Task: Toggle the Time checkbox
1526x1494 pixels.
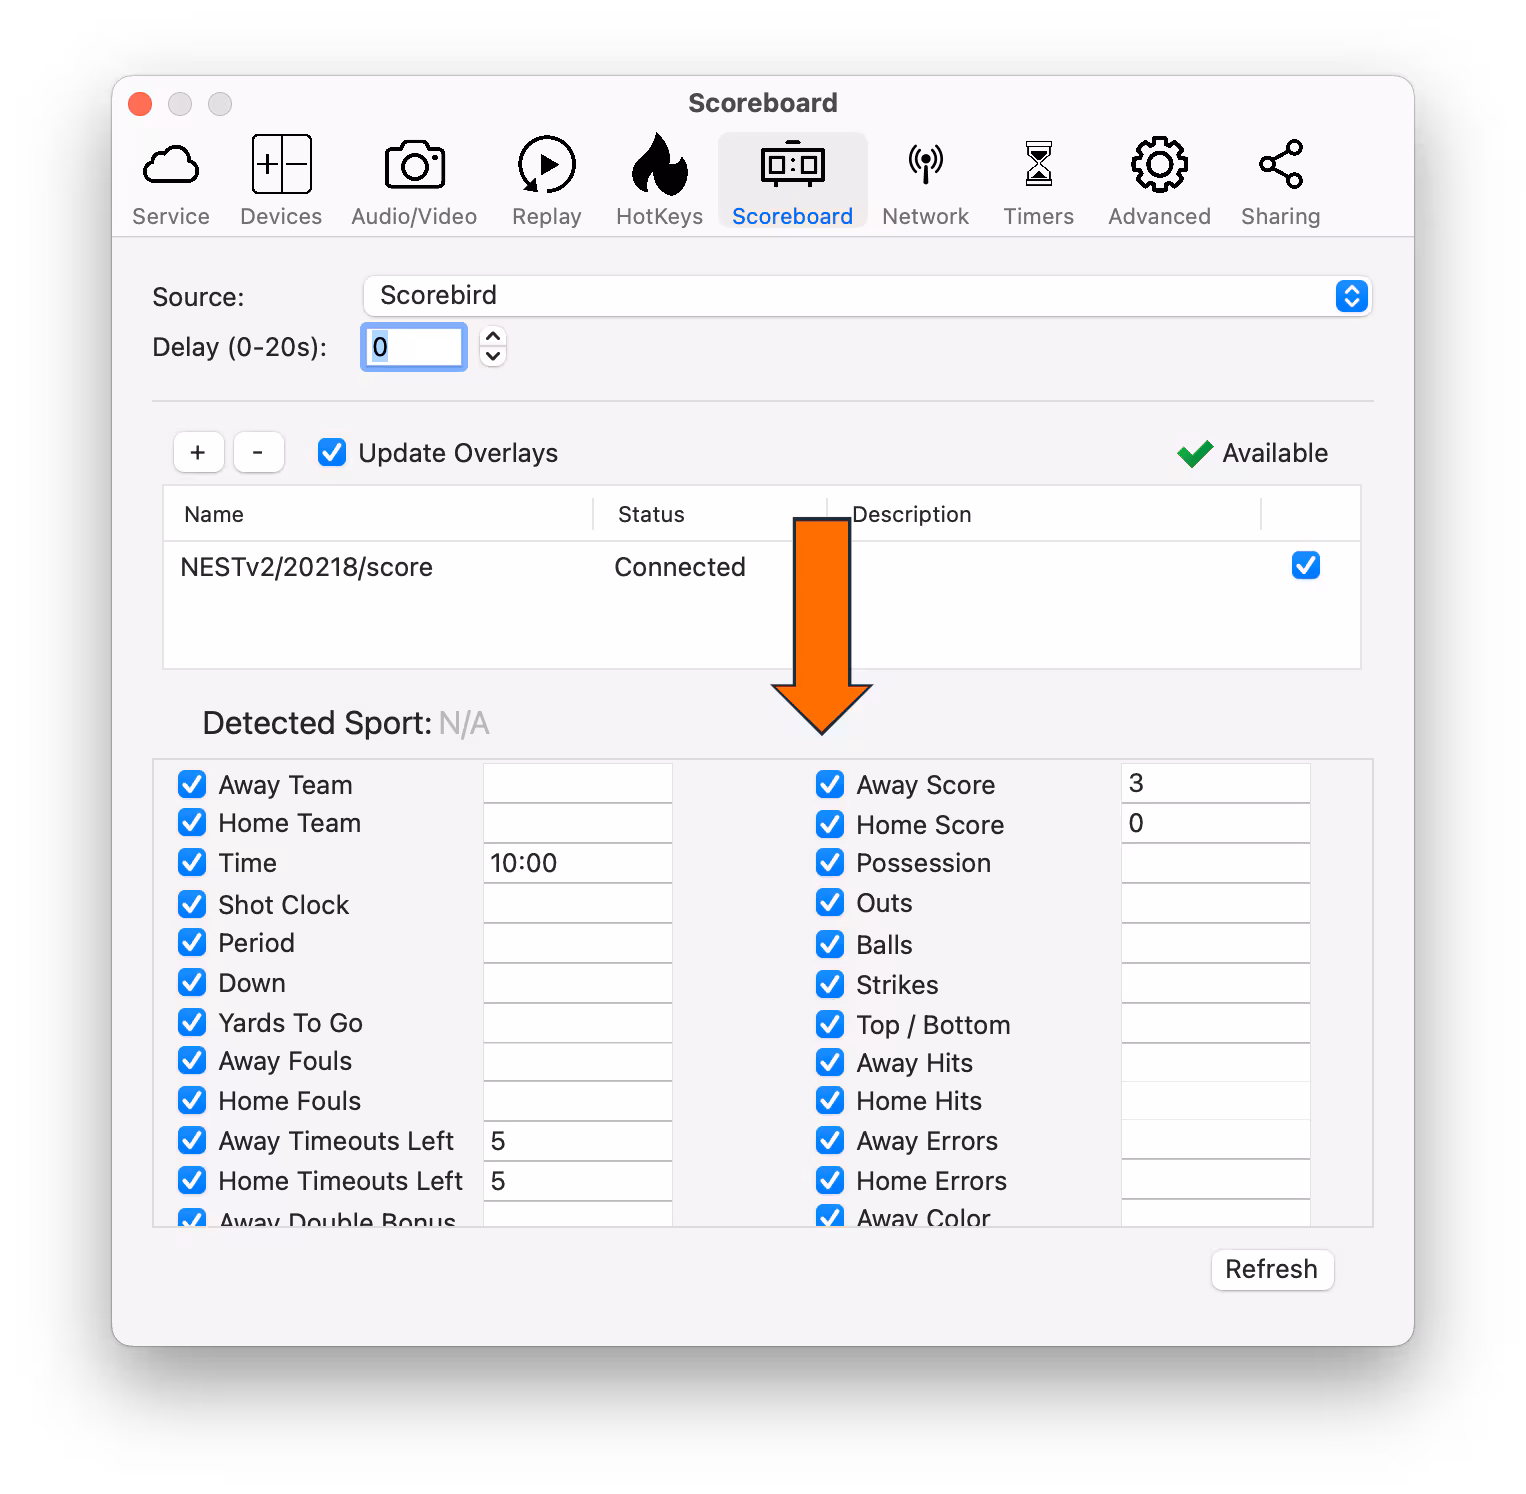Action: pyautogui.click(x=192, y=862)
